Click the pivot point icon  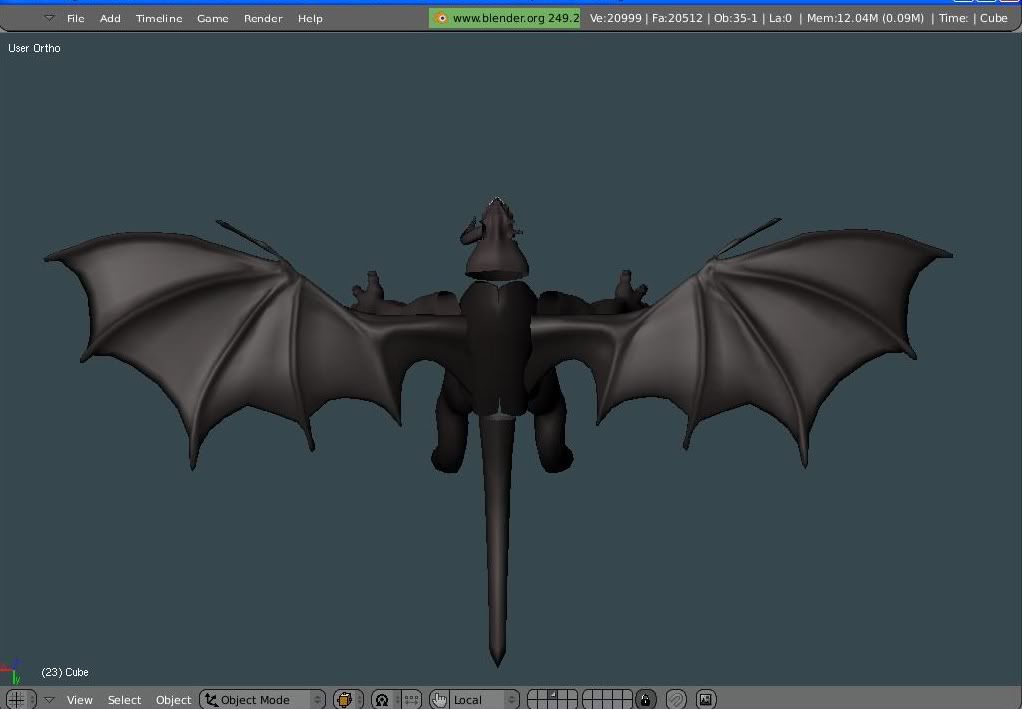(382, 699)
